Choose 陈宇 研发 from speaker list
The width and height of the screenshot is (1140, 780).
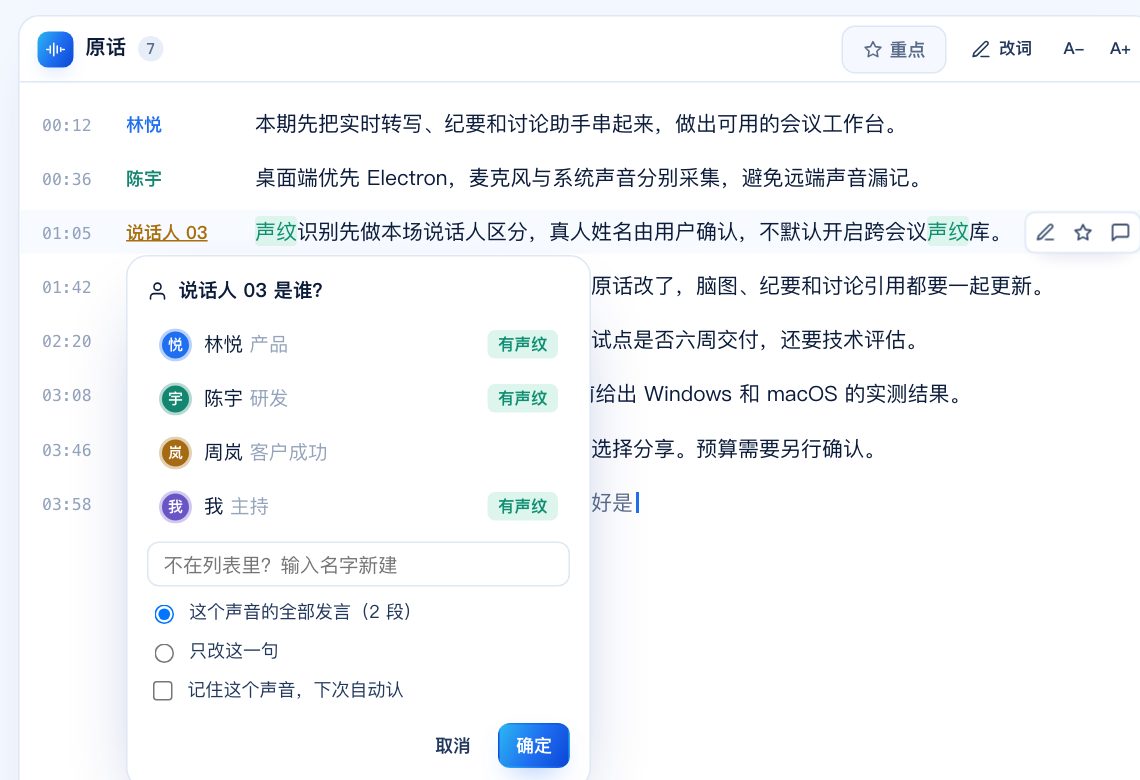tap(358, 398)
